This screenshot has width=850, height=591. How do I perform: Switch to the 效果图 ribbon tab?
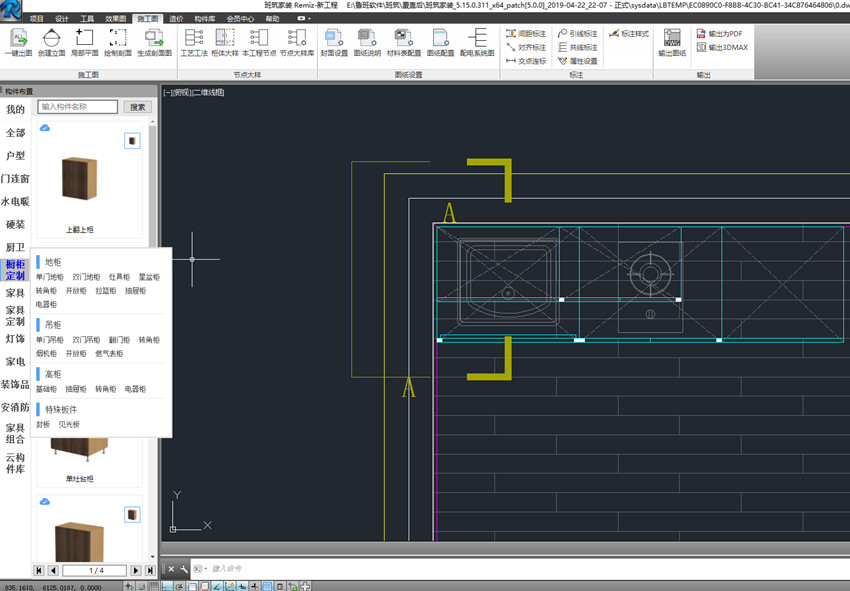[115, 18]
